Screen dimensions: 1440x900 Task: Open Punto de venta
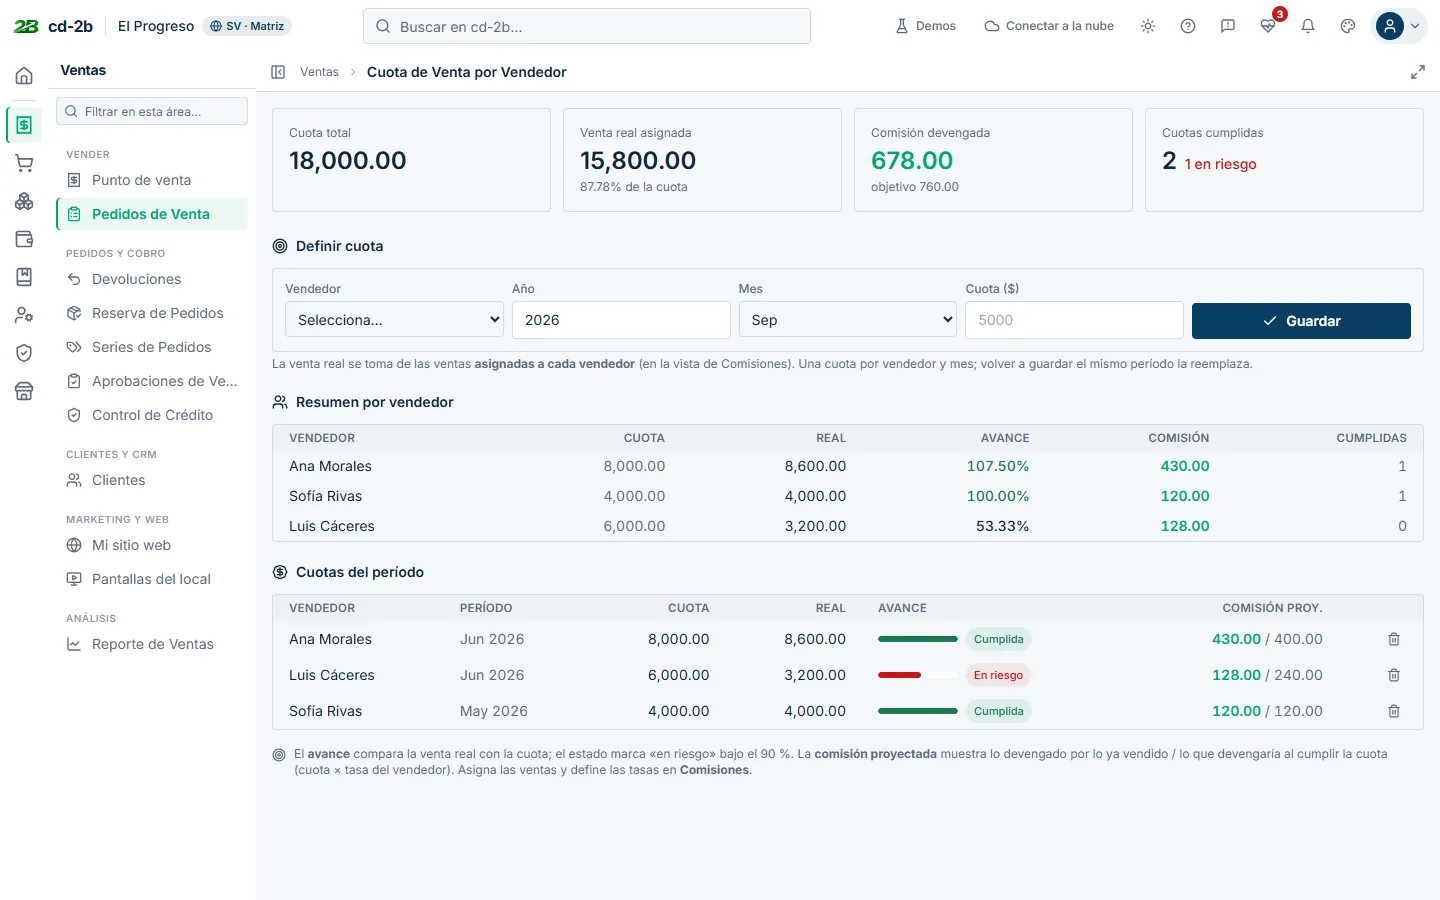tap(152, 180)
